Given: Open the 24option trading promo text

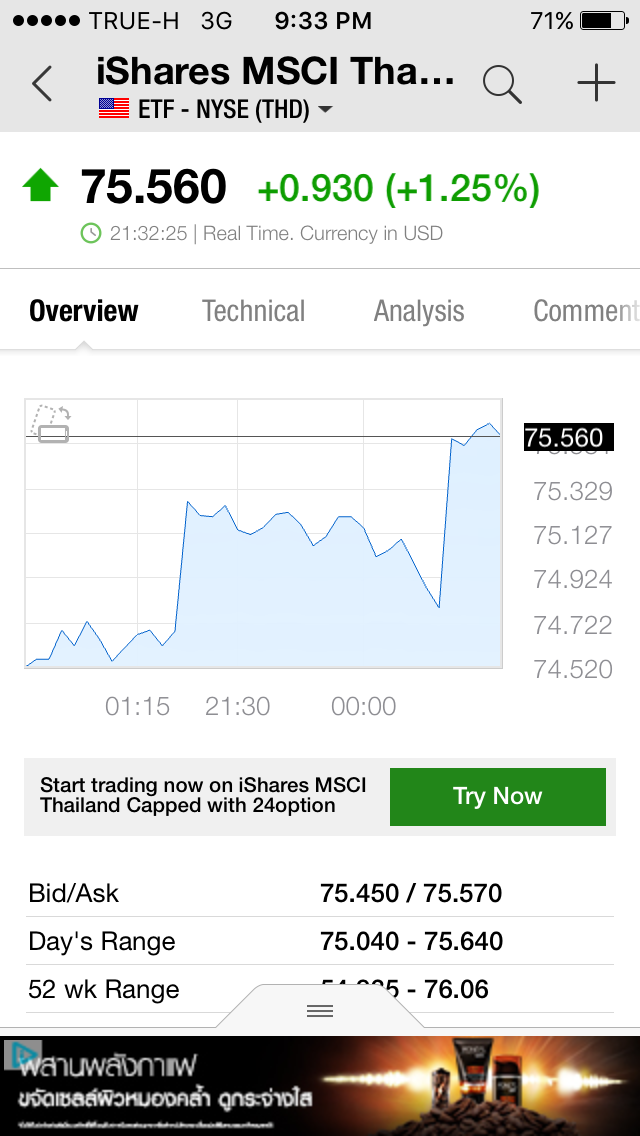Looking at the screenshot, I should tap(203, 795).
